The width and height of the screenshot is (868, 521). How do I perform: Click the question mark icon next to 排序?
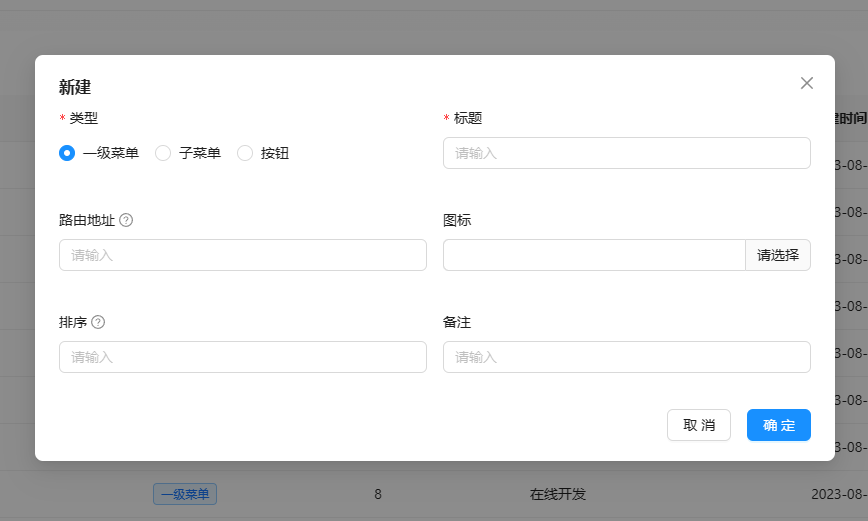98,322
